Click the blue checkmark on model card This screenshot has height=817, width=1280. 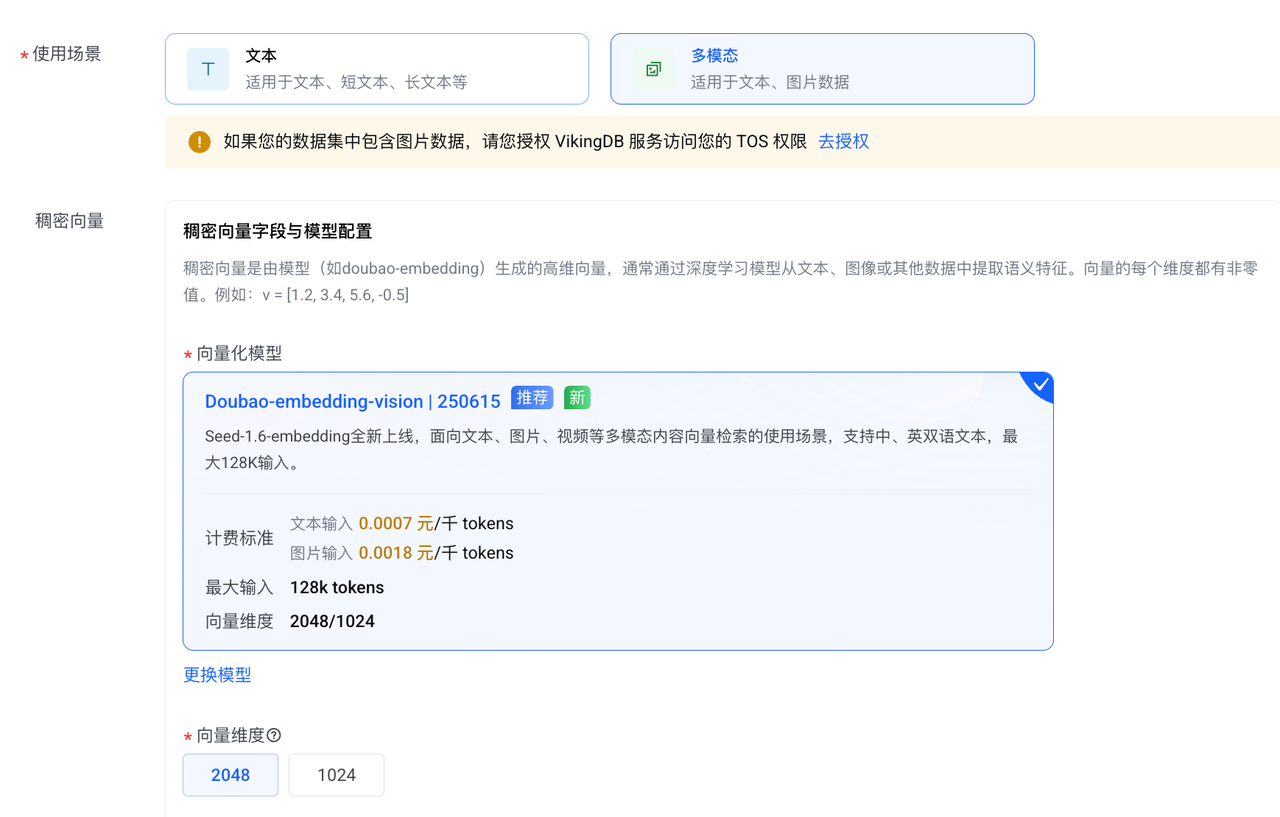point(1040,384)
